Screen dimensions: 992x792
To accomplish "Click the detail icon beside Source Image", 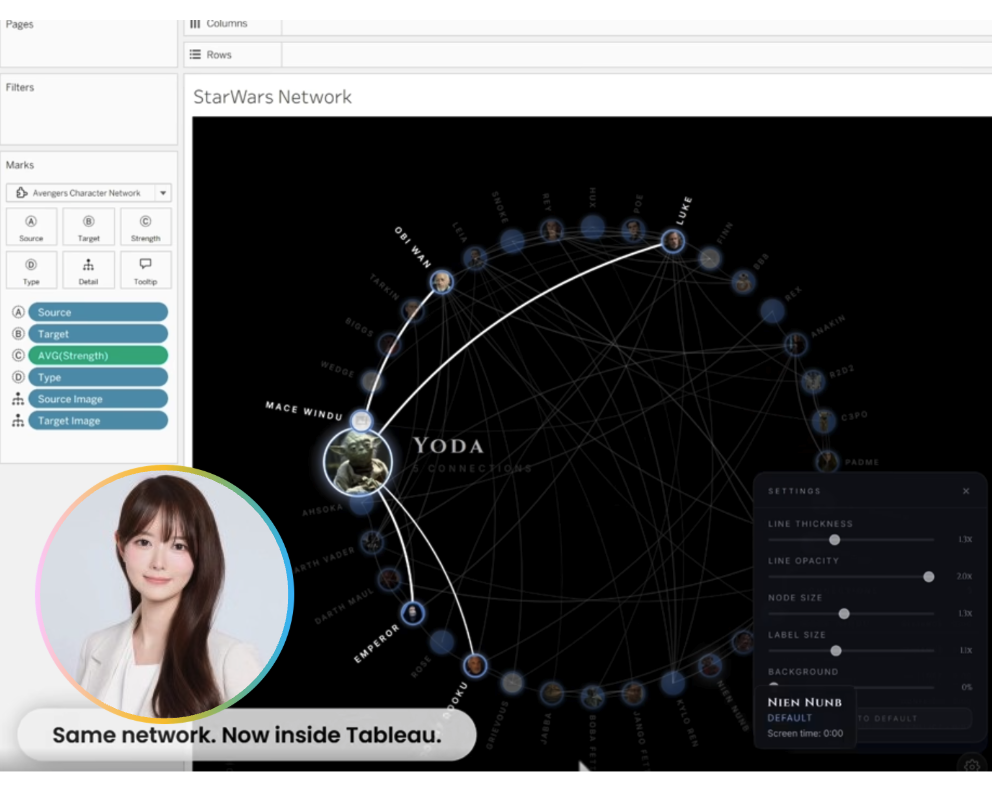I will click(x=18, y=399).
